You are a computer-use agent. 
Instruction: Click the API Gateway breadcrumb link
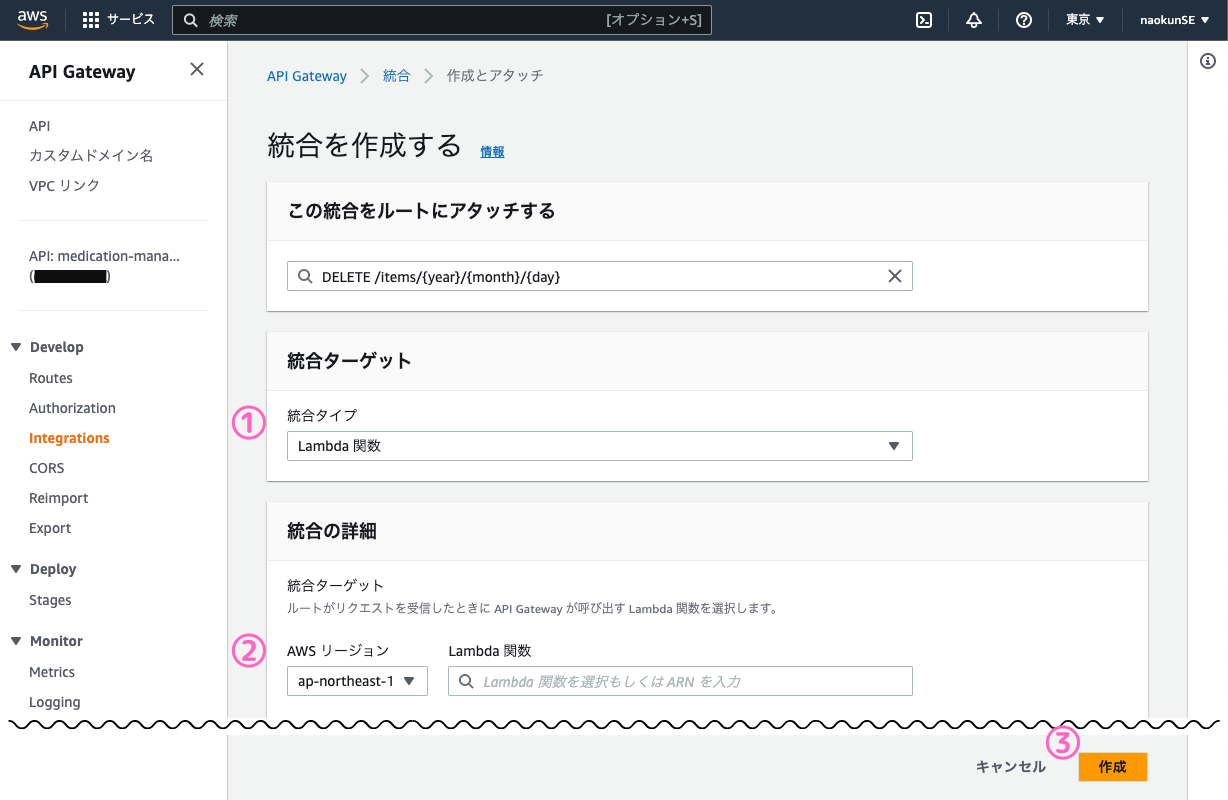click(307, 76)
